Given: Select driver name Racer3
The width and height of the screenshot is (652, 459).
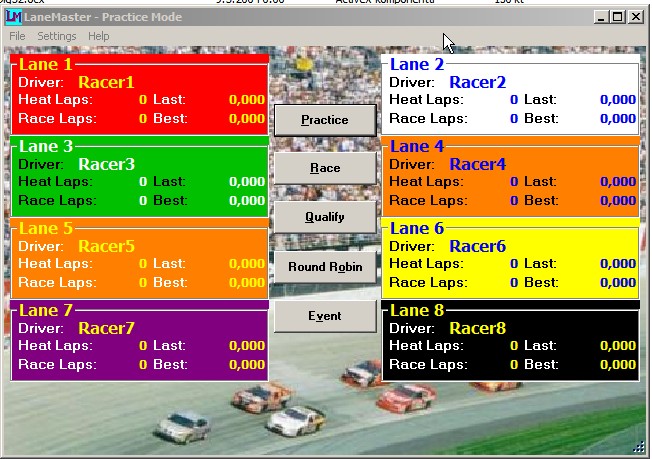Looking at the screenshot, I should point(106,164).
